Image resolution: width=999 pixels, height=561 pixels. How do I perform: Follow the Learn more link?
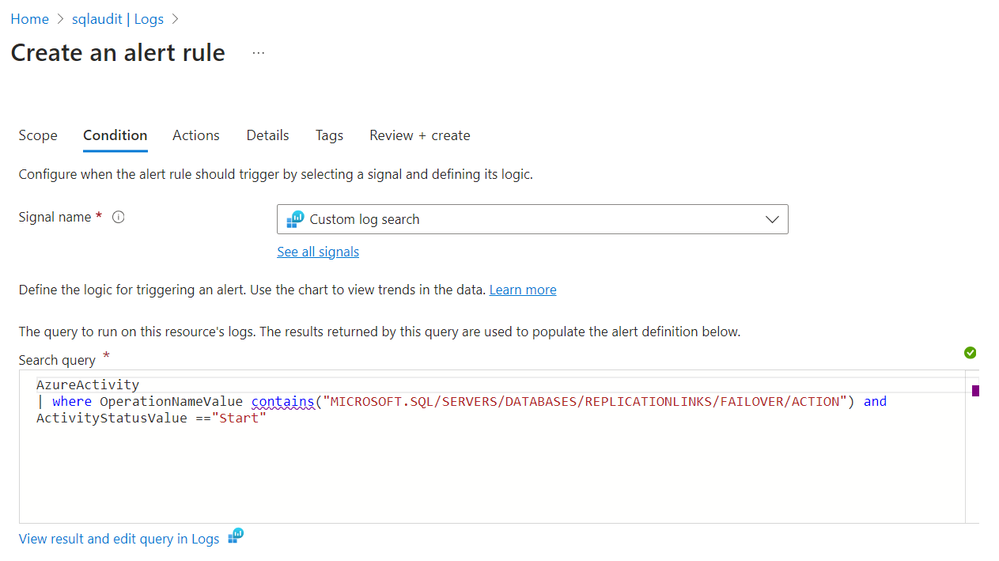[x=522, y=290]
